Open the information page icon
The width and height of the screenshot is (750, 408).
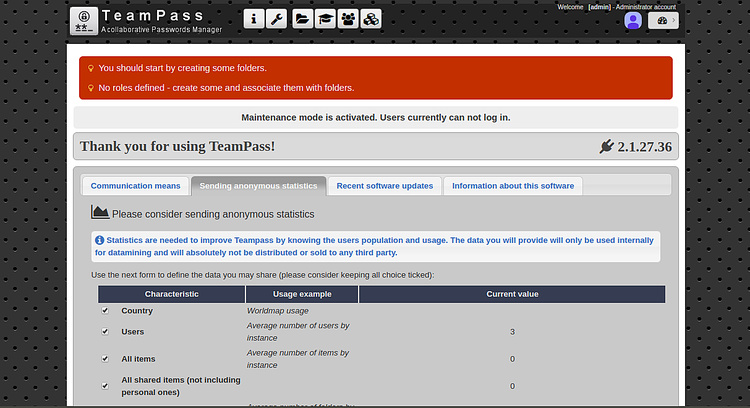click(254, 19)
